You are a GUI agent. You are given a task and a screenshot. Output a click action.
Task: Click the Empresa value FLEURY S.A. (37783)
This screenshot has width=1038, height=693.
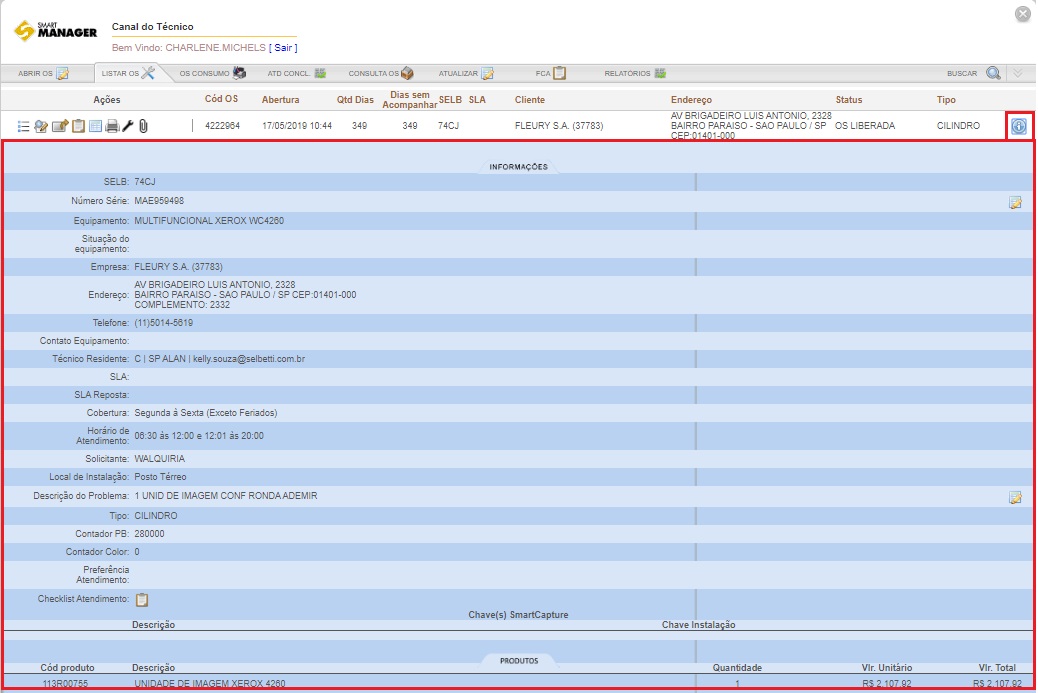pos(179,267)
